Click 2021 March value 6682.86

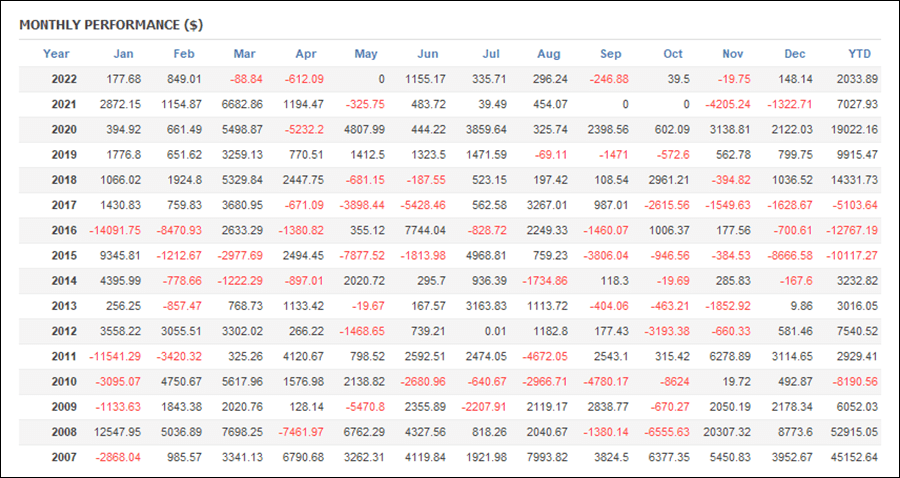click(242, 104)
